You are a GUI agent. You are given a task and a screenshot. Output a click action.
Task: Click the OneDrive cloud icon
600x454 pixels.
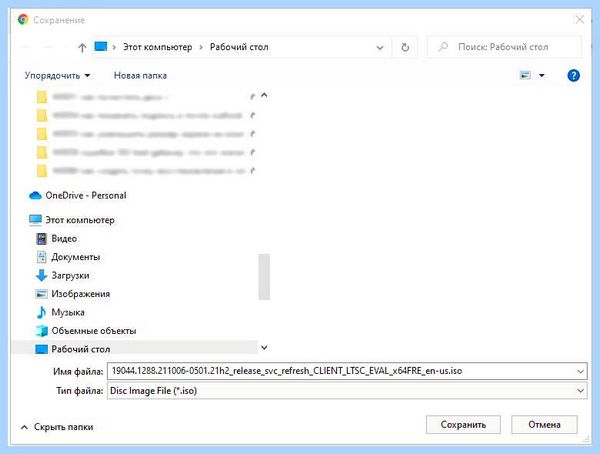(x=35, y=196)
